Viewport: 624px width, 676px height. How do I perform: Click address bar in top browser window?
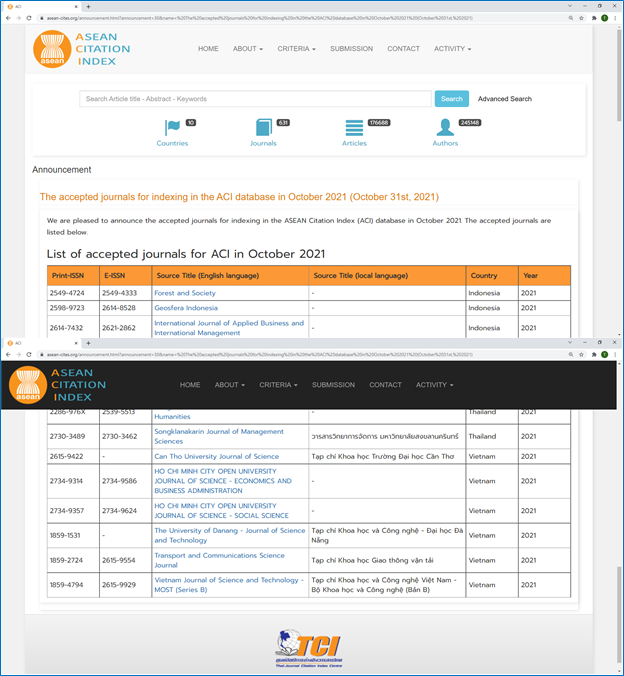coord(302,18)
